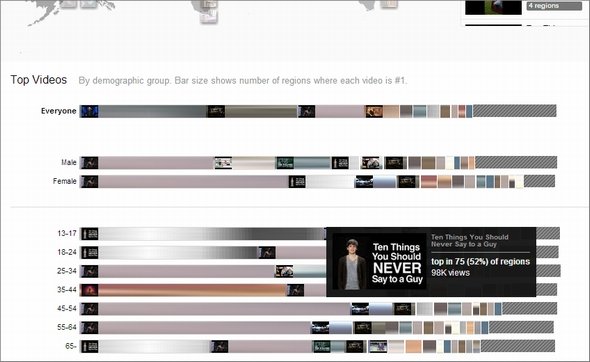Click the 'Female' row label
Viewport: 590px width, 362px height.
coord(65,181)
